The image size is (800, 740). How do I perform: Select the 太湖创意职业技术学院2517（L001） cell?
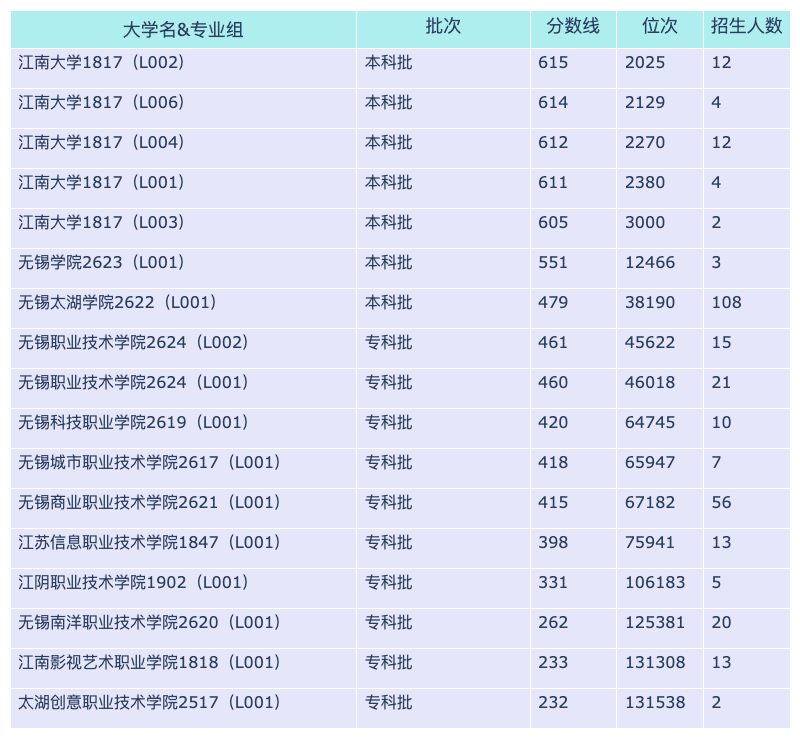coord(183,708)
